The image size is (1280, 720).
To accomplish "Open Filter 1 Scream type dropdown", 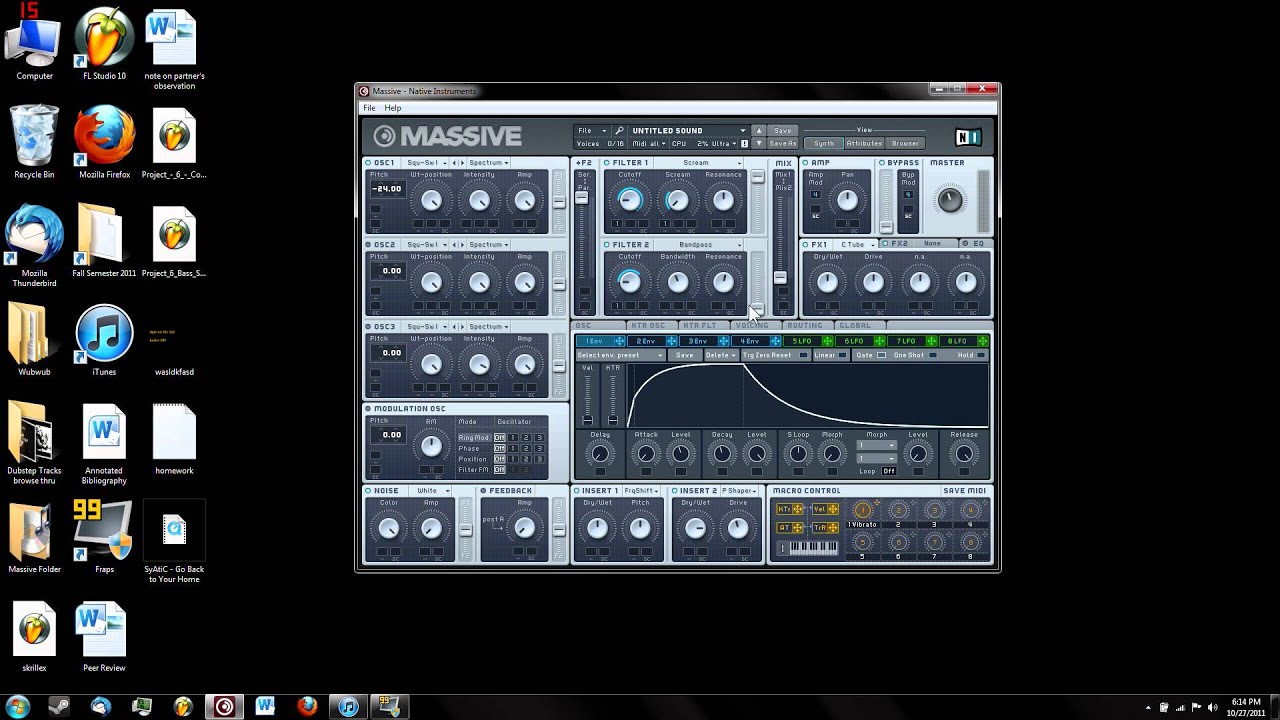I will [700, 163].
